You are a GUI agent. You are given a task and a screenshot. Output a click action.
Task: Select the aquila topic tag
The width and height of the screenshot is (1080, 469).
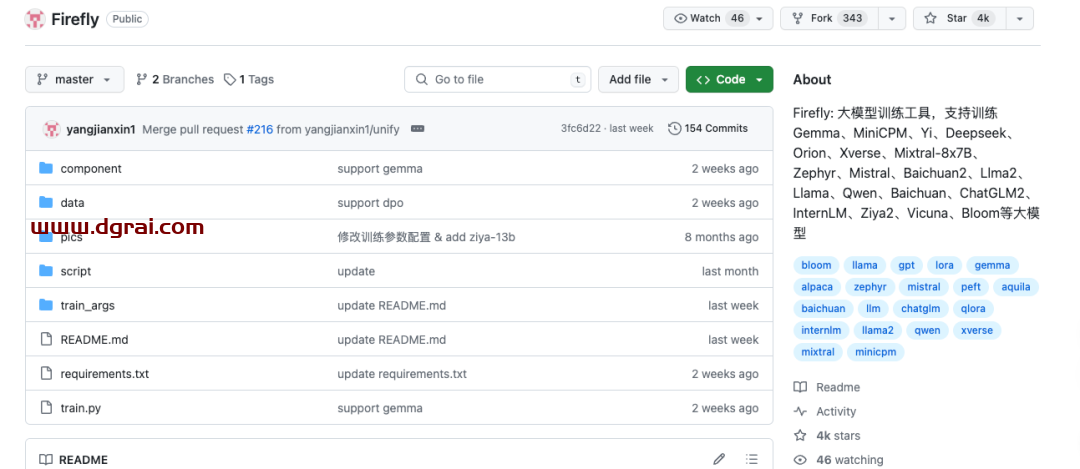pyautogui.click(x=1016, y=287)
